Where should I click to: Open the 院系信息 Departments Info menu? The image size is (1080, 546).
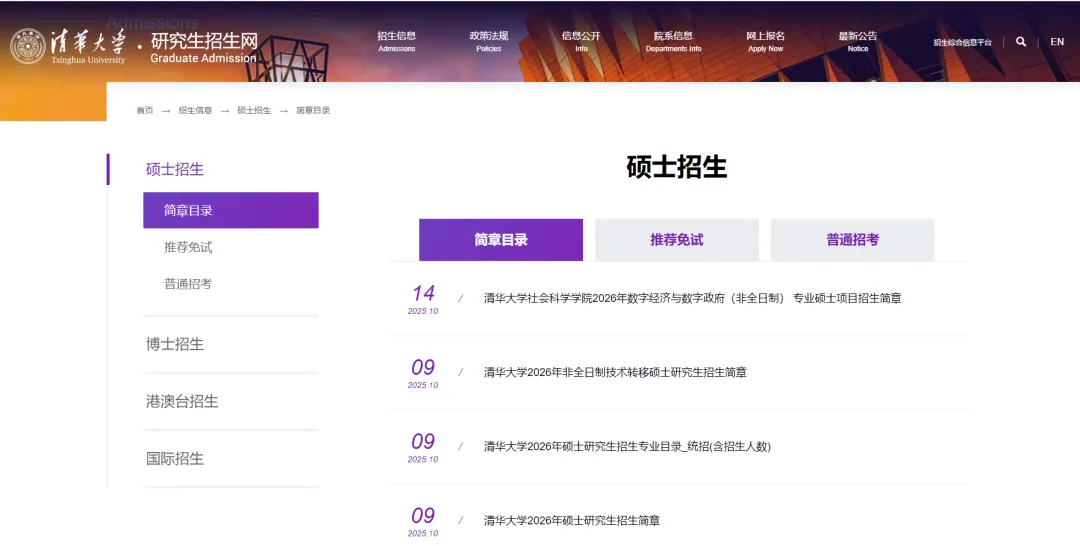point(674,41)
